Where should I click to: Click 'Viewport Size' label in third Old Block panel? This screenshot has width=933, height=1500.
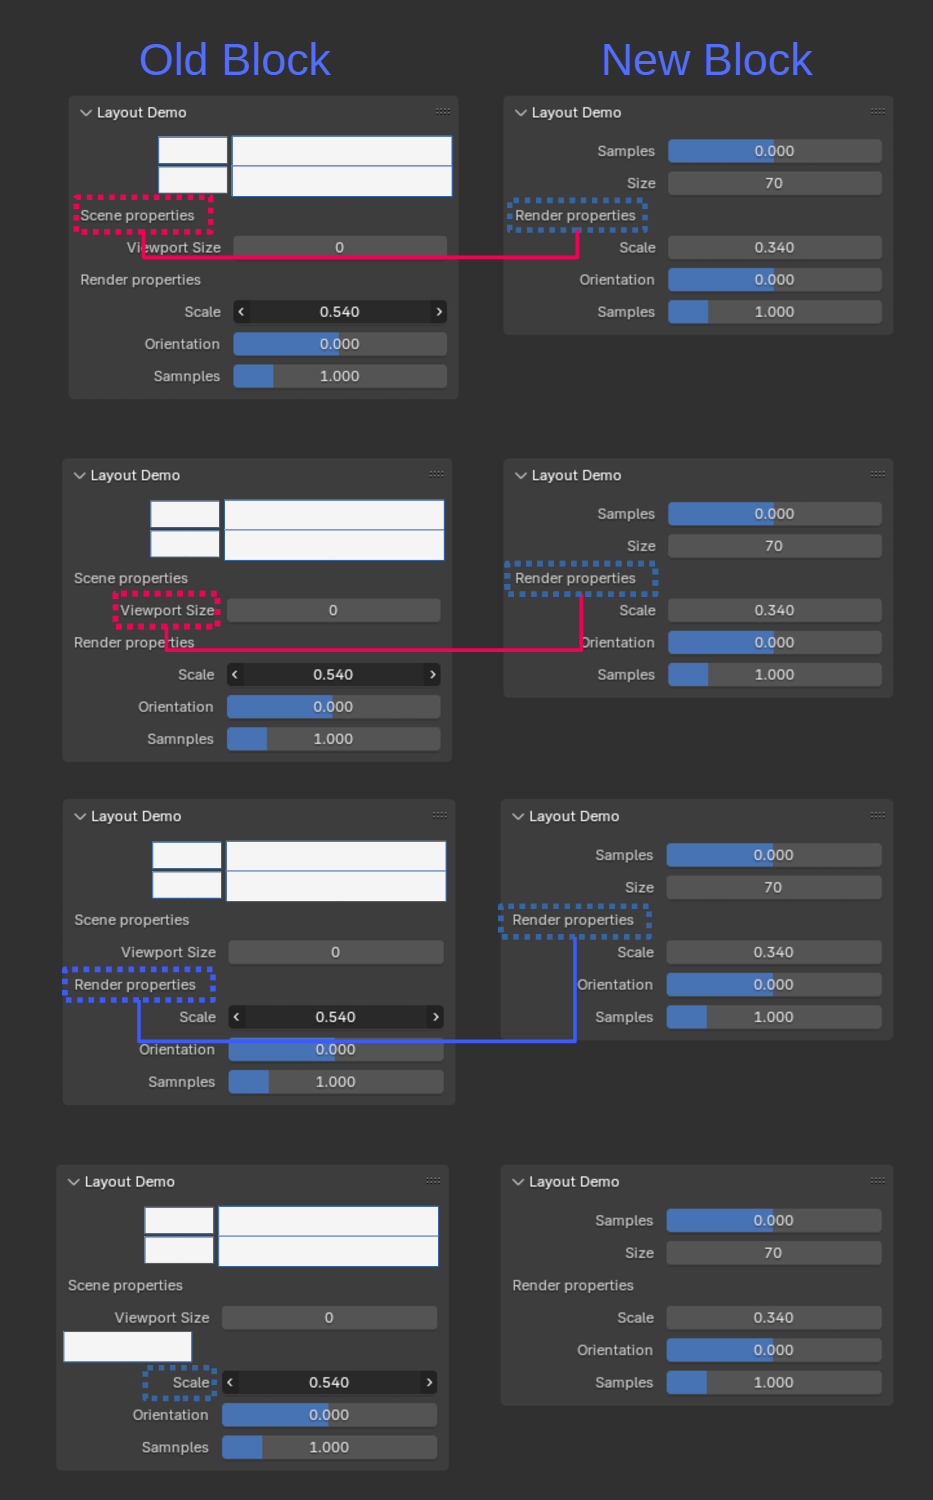coord(168,953)
